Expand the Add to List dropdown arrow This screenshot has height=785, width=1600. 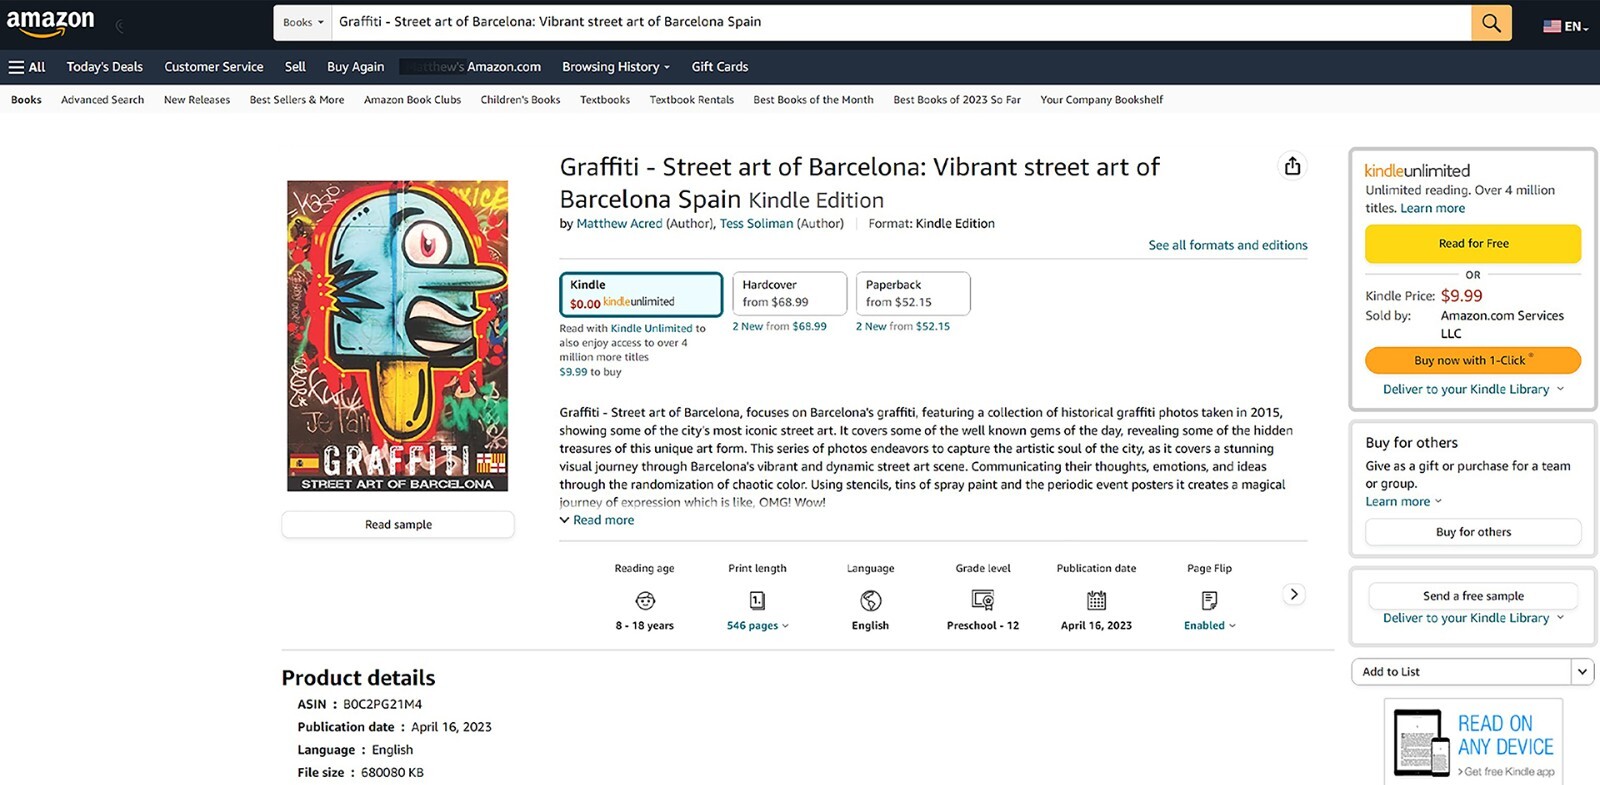pos(1582,672)
